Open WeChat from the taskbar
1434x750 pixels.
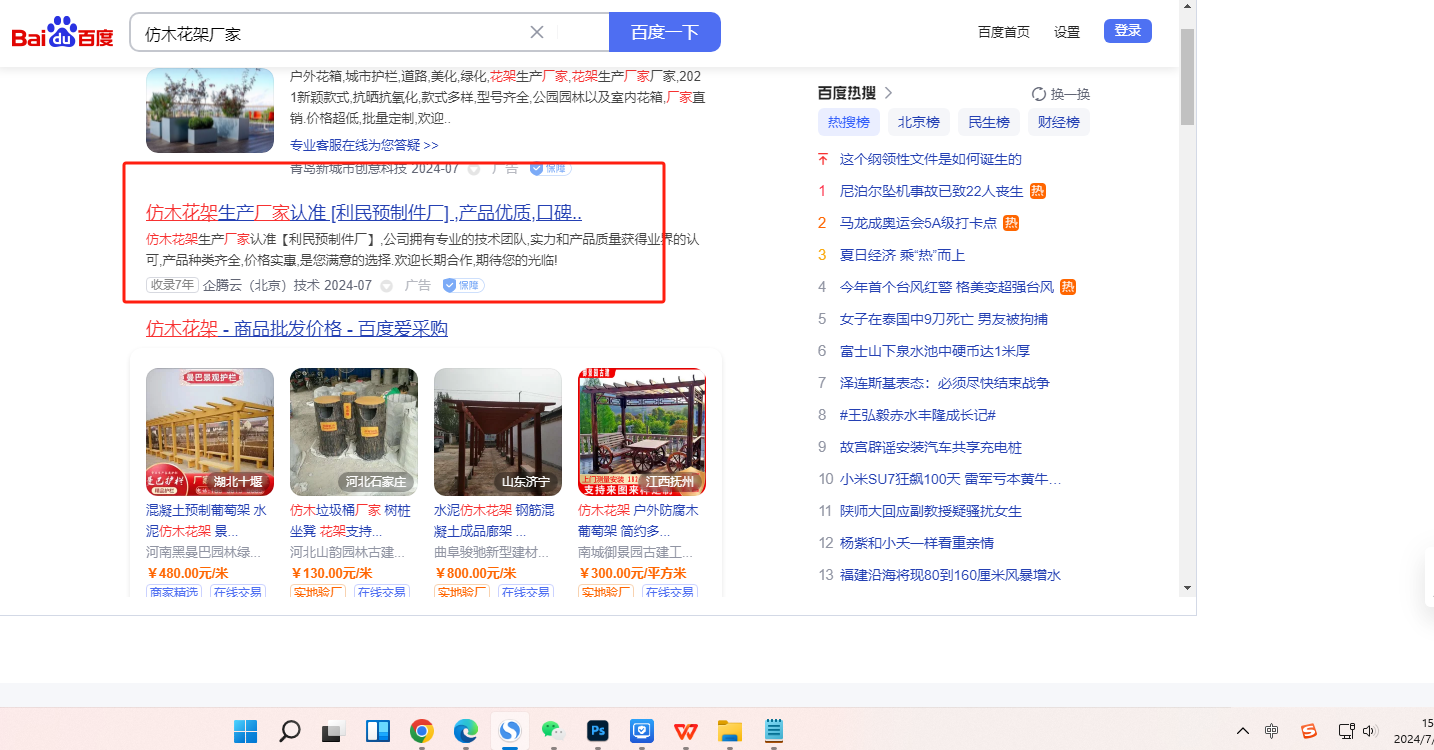tap(553, 731)
